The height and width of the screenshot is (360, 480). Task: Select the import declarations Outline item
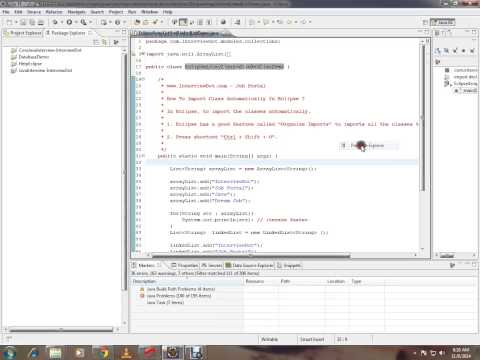[462, 77]
